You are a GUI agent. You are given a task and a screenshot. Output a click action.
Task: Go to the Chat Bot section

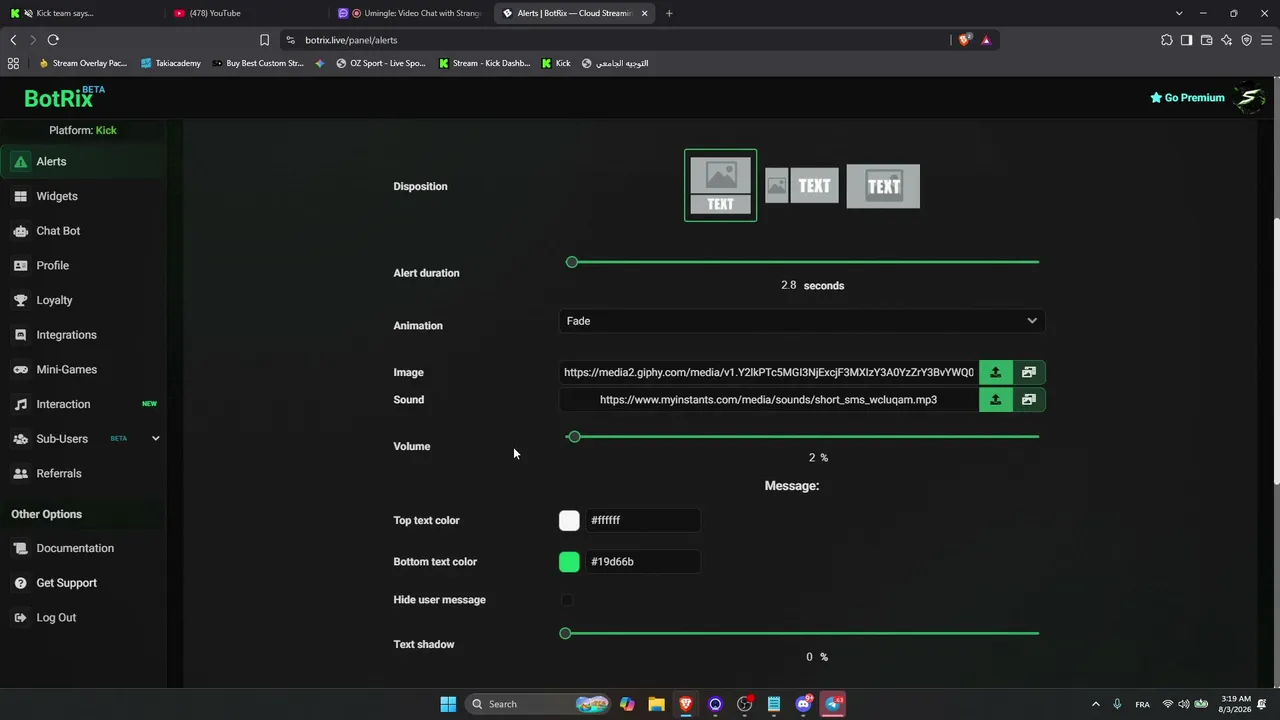click(x=83, y=231)
